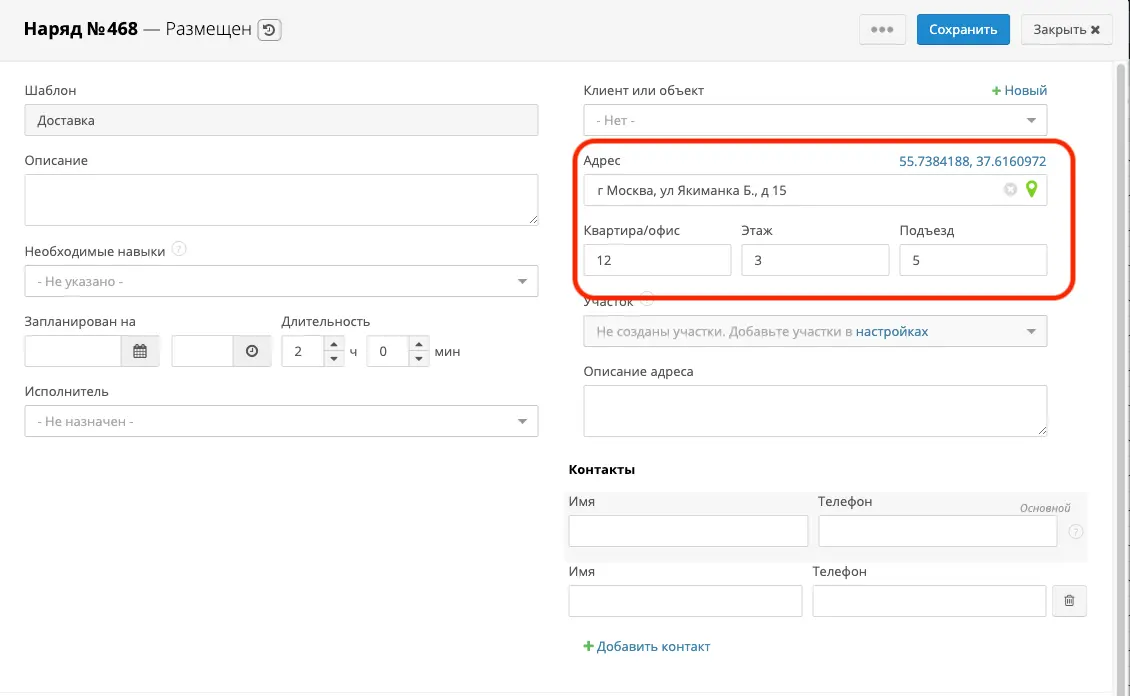Image resolution: width=1130 pixels, height=696 pixels.
Task: Decrease duration minutes with down arrow
Action: tap(419, 359)
